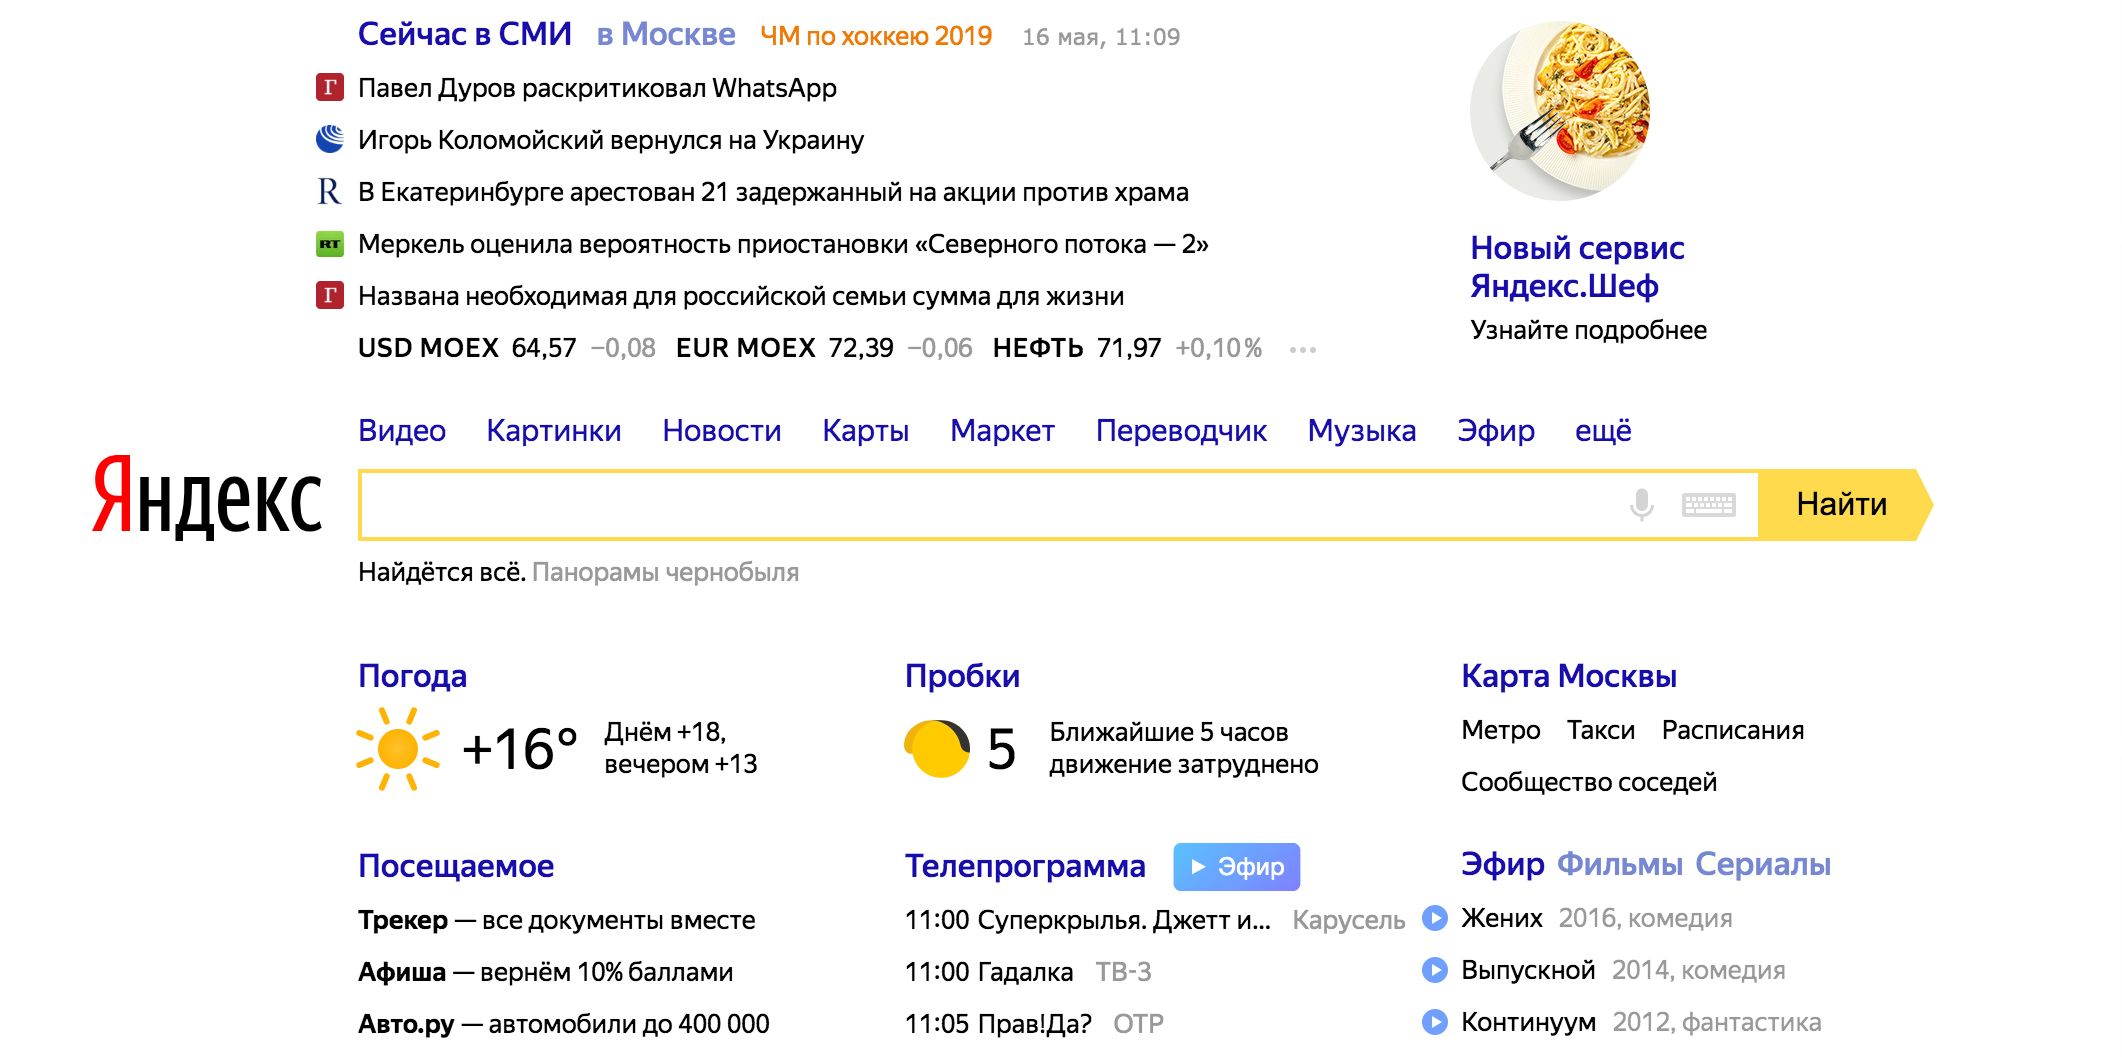The width and height of the screenshot is (2122, 1057).
Task: Click the sunny weather icon
Action: point(398,749)
